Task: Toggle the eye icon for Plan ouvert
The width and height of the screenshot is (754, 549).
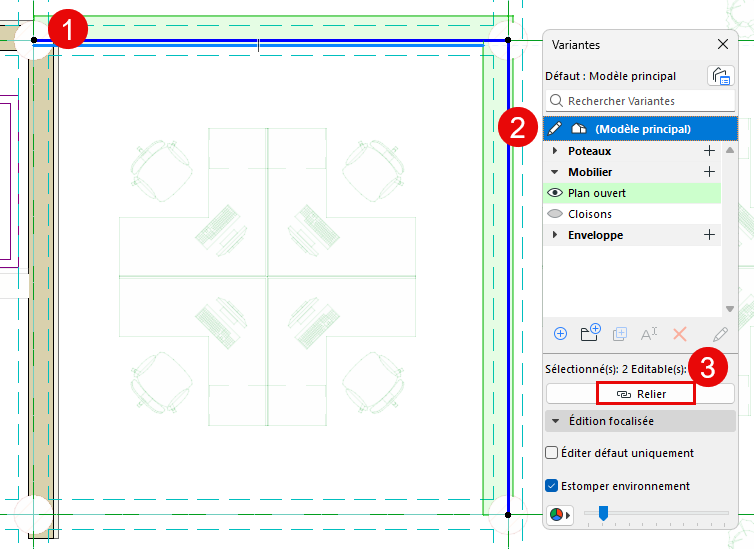Action: (555, 193)
